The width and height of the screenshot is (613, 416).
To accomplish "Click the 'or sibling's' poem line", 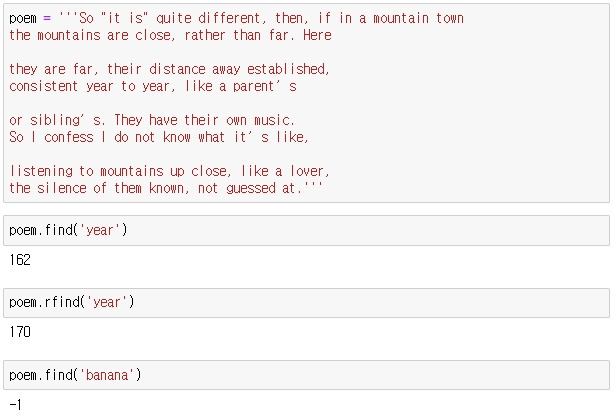I will pyautogui.click(x=152, y=120).
